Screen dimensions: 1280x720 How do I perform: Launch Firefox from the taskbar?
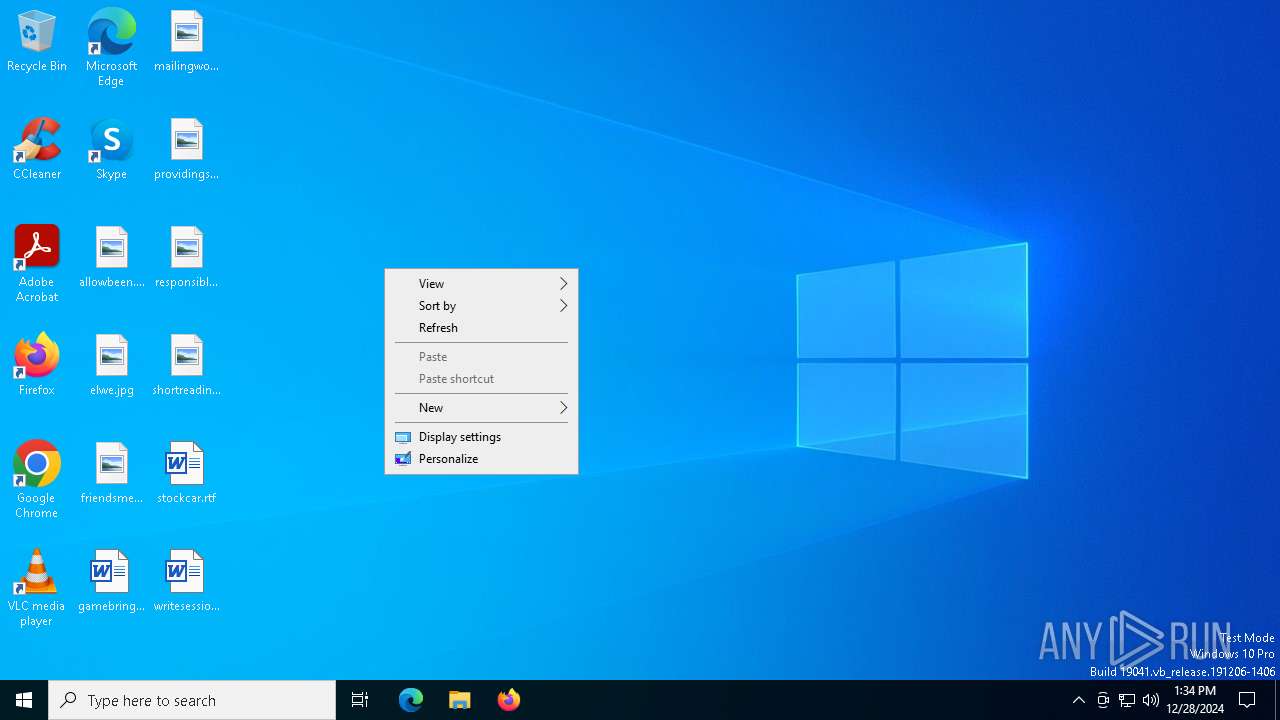click(x=508, y=700)
